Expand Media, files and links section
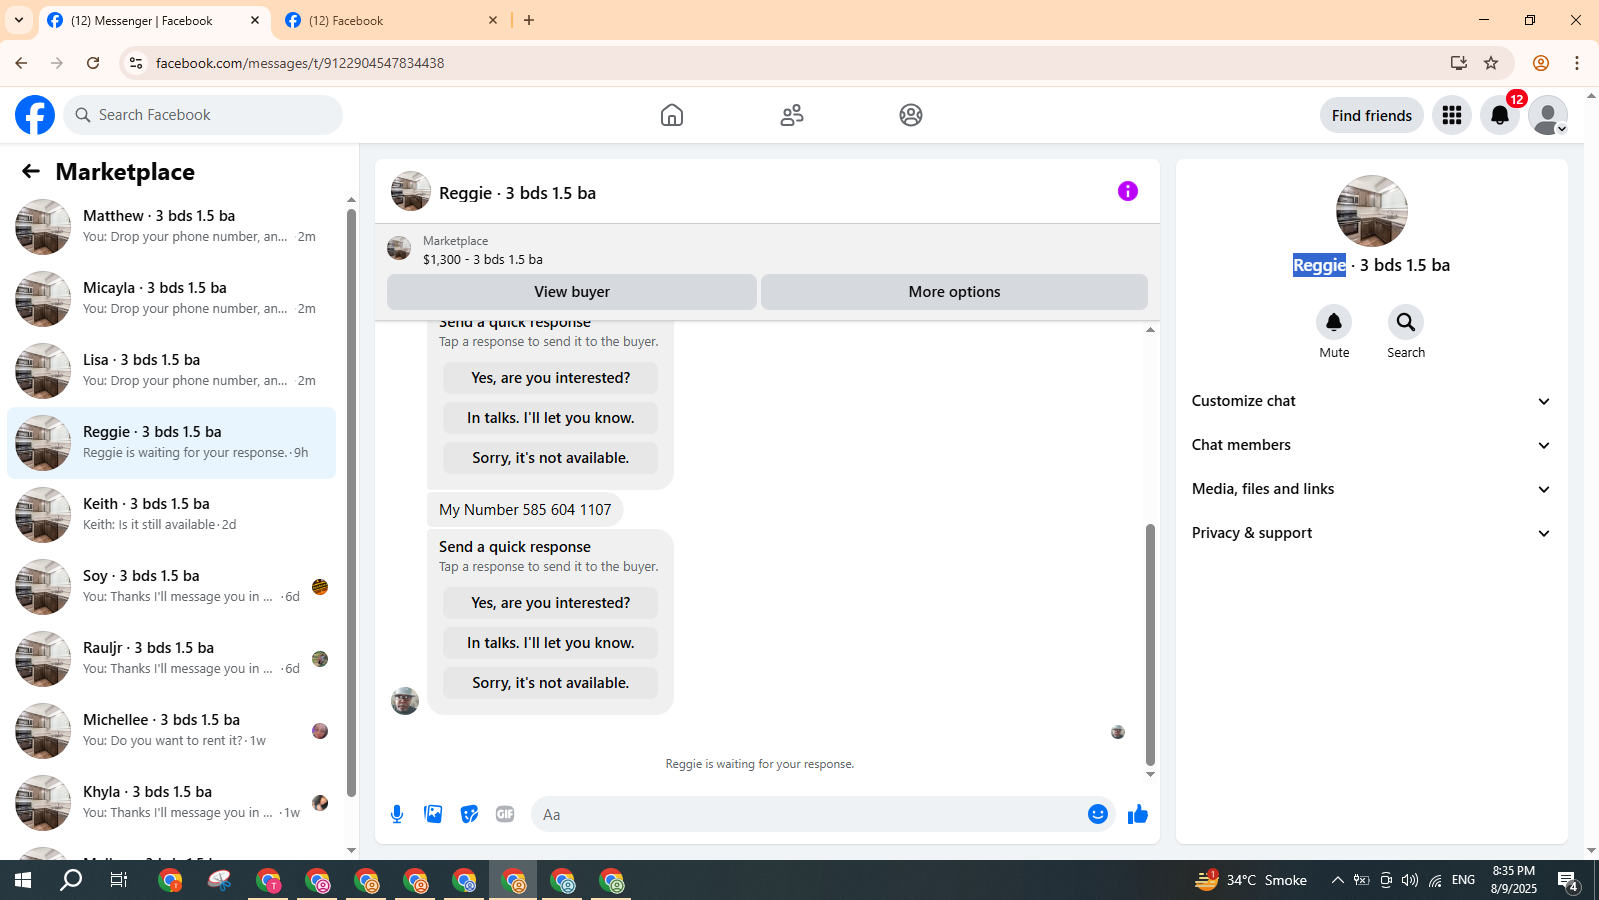Viewport: 1599px width, 900px height. click(1371, 489)
